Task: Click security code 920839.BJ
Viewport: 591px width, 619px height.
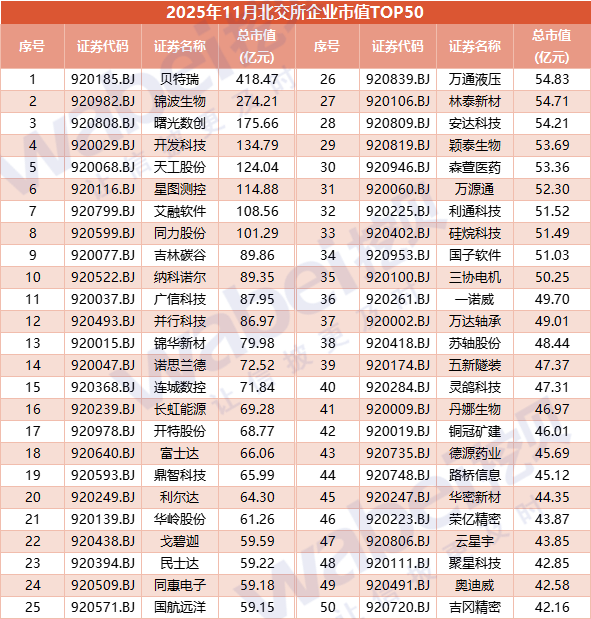Action: 398,79
